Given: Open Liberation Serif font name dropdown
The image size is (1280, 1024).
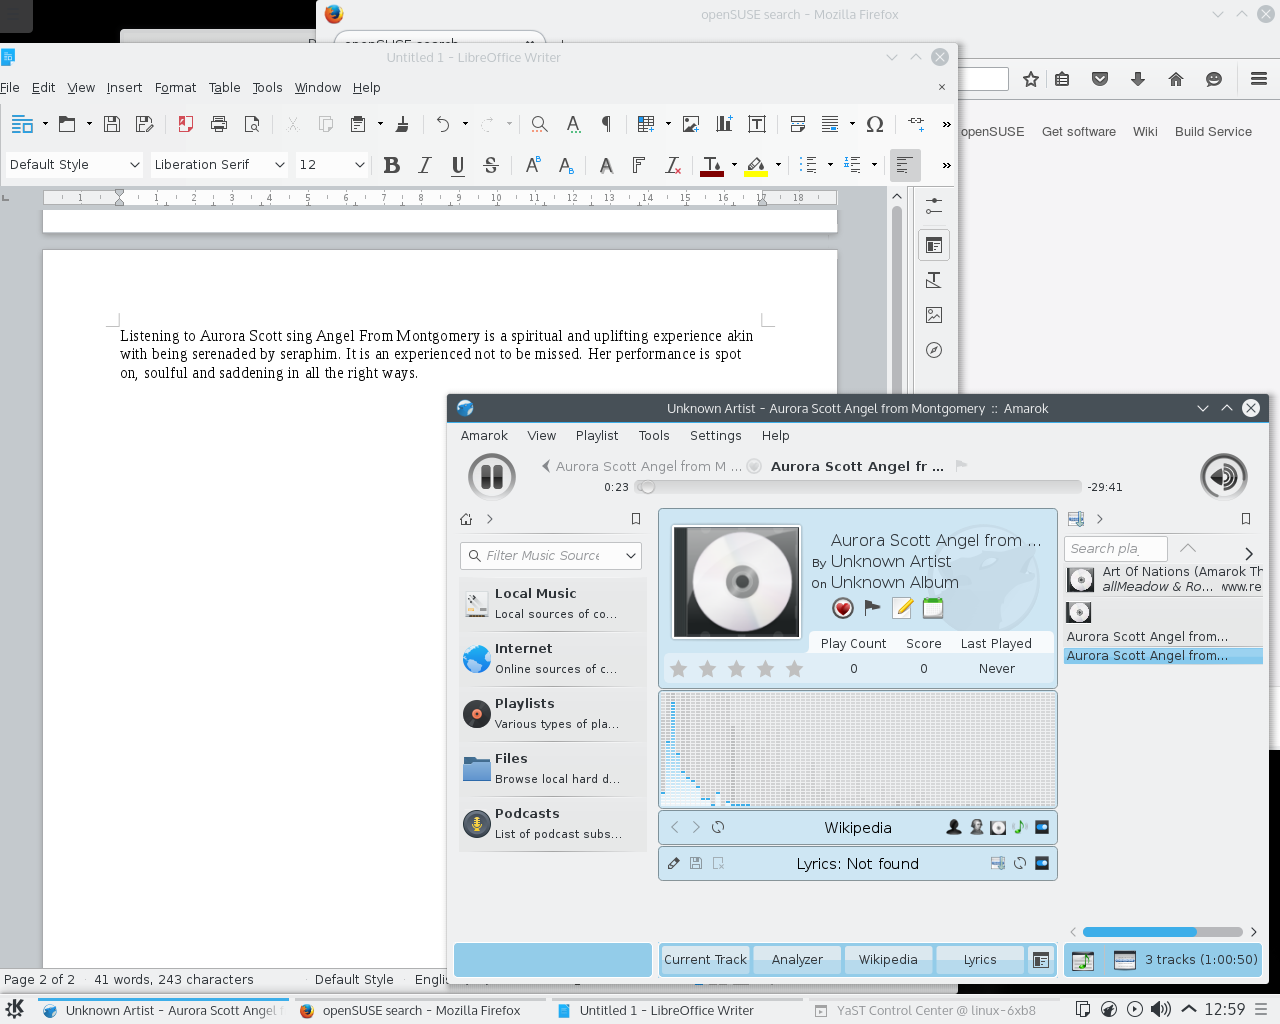Looking at the screenshot, I should pos(280,165).
